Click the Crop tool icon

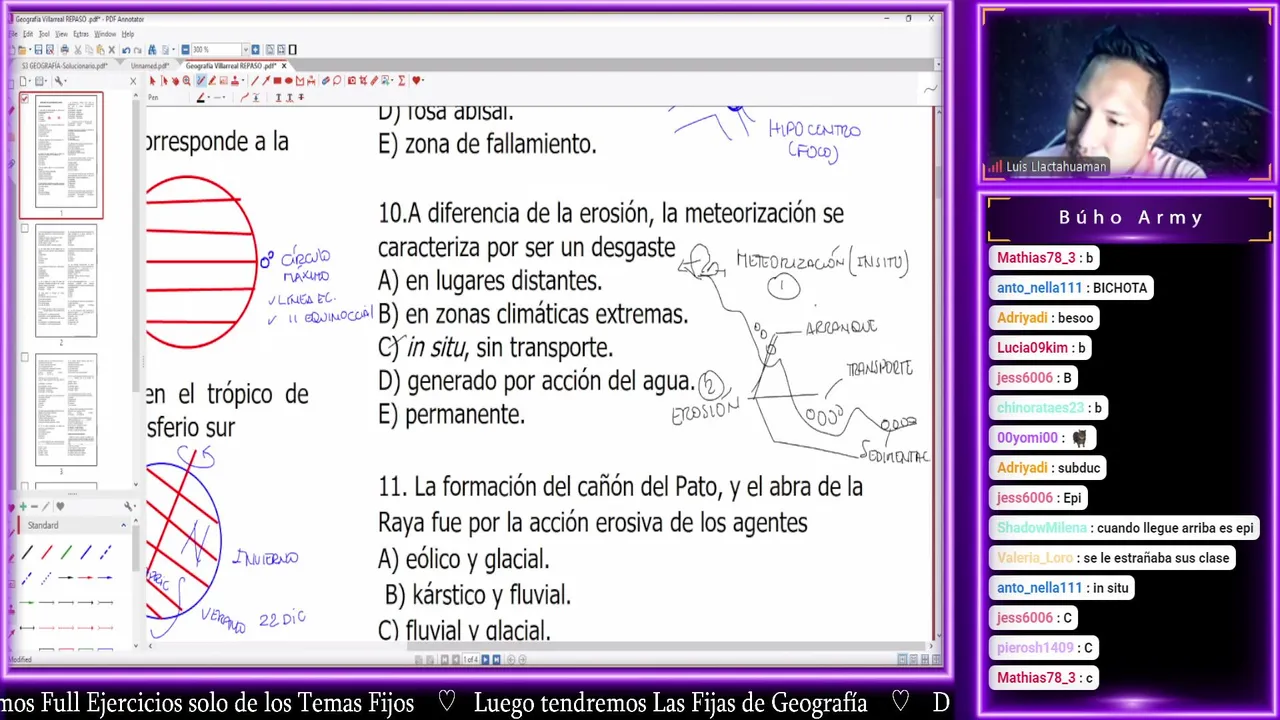coord(363,81)
